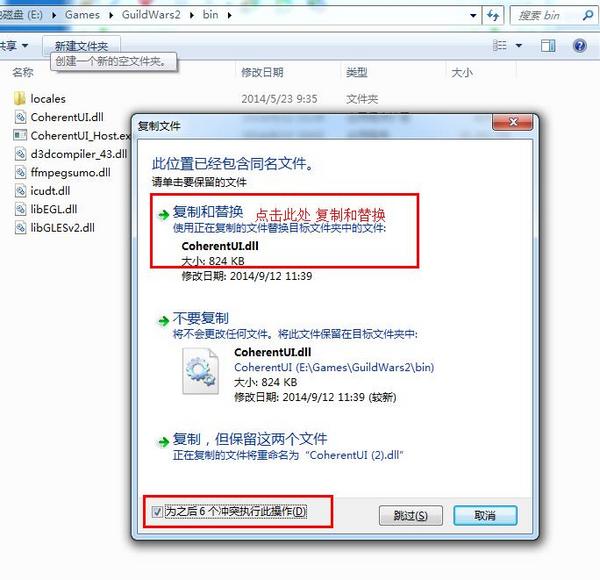The height and width of the screenshot is (580, 600).
Task: Click the Cancel button in dialog
Action: click(x=485, y=516)
